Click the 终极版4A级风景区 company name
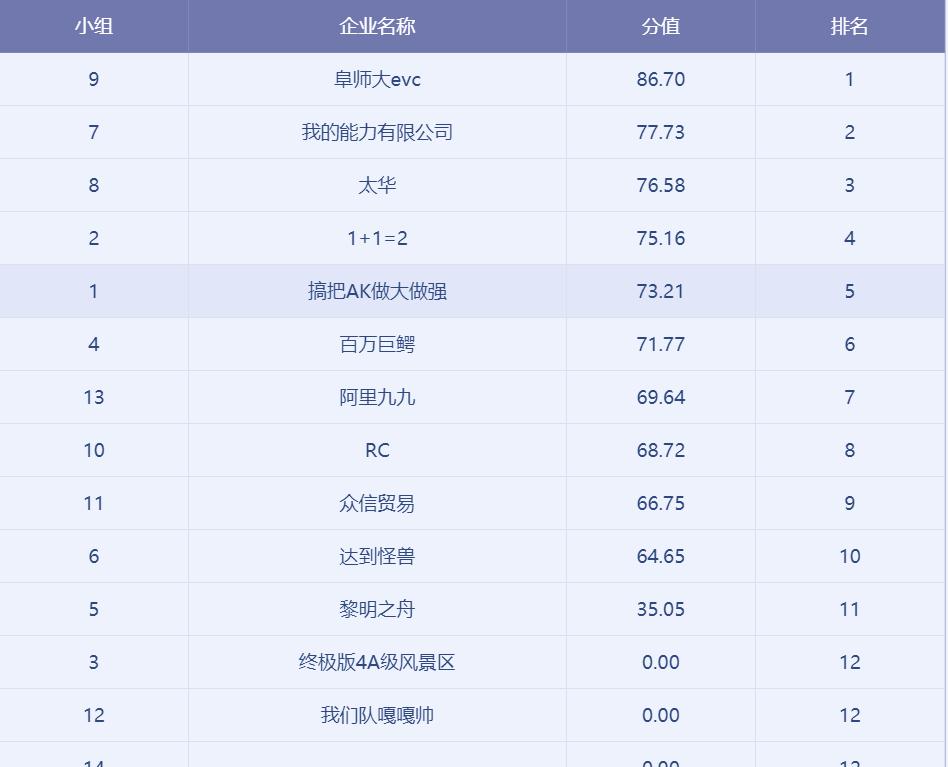948x767 pixels. click(377, 662)
